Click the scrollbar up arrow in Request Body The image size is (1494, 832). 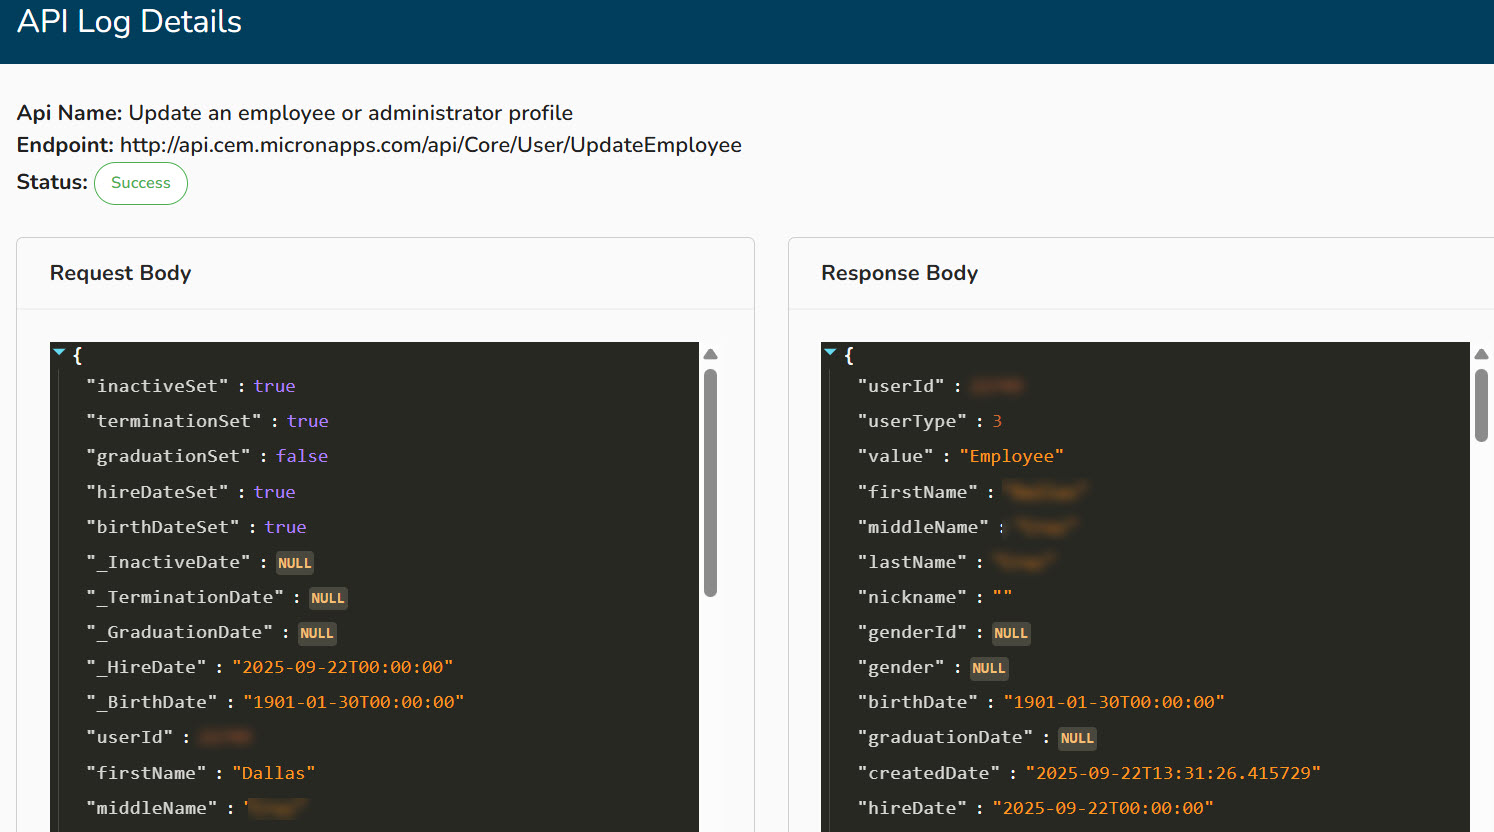tap(709, 353)
